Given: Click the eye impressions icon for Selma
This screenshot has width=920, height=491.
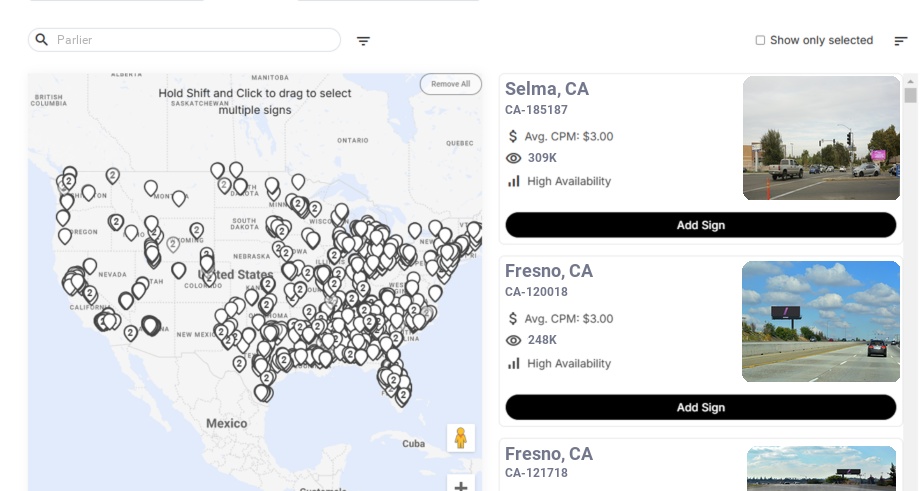Looking at the screenshot, I should pos(514,158).
